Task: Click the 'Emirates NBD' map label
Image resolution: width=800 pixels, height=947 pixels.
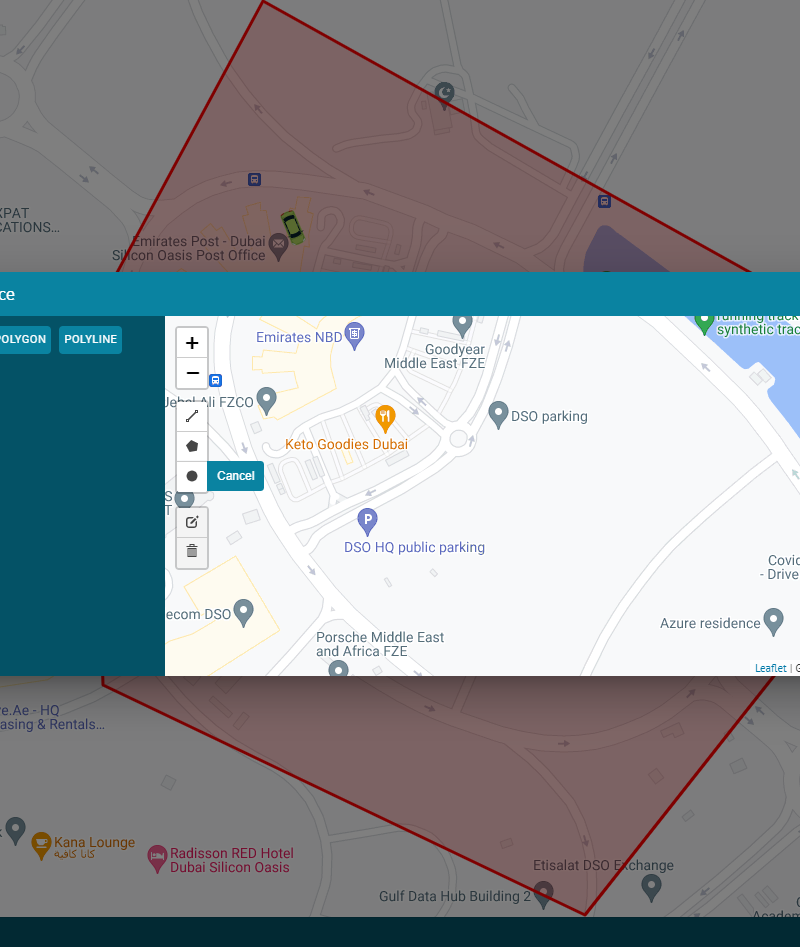Action: pos(299,337)
